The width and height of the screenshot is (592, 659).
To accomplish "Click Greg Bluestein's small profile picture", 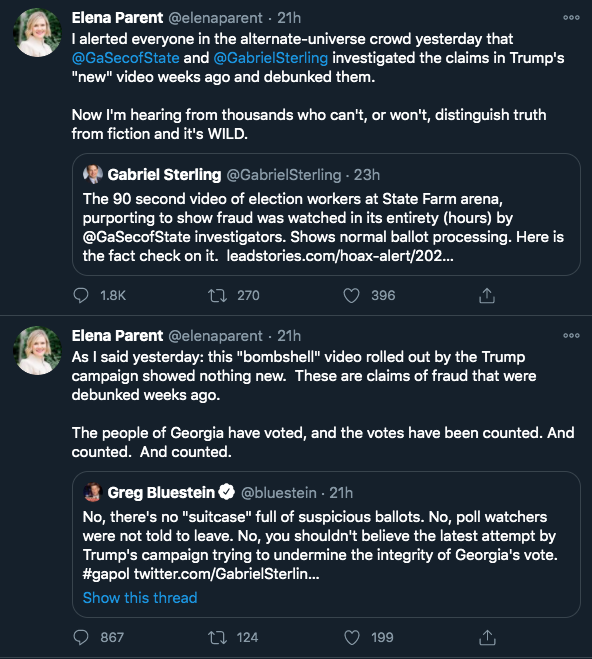I will click(x=93, y=492).
